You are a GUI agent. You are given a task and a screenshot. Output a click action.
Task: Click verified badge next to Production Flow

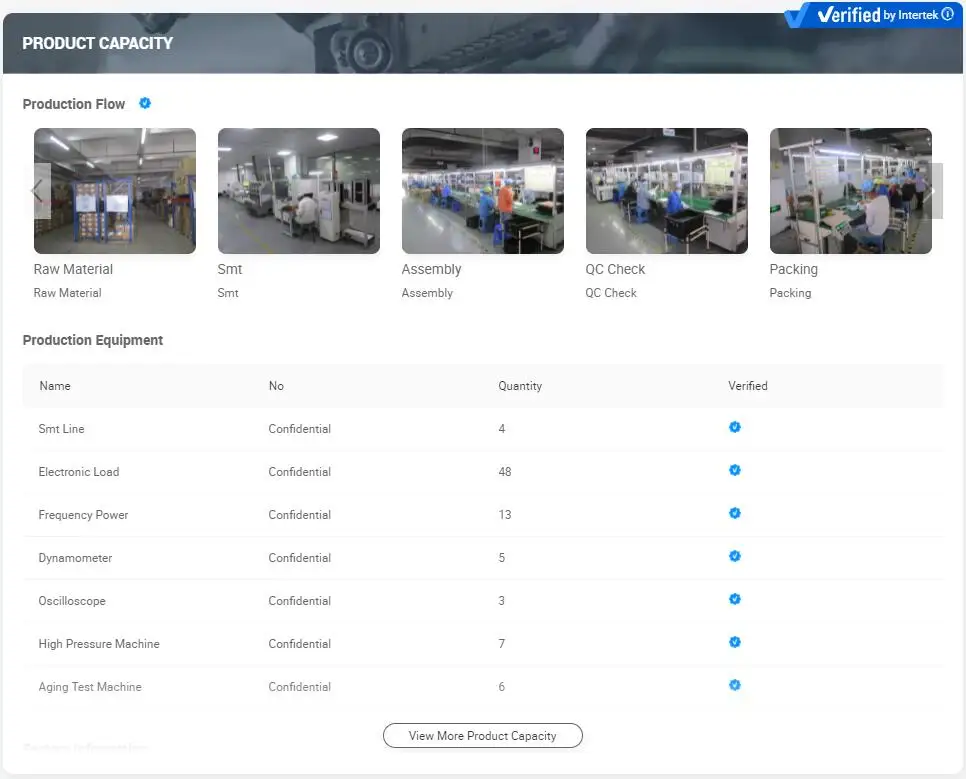[x=145, y=103]
